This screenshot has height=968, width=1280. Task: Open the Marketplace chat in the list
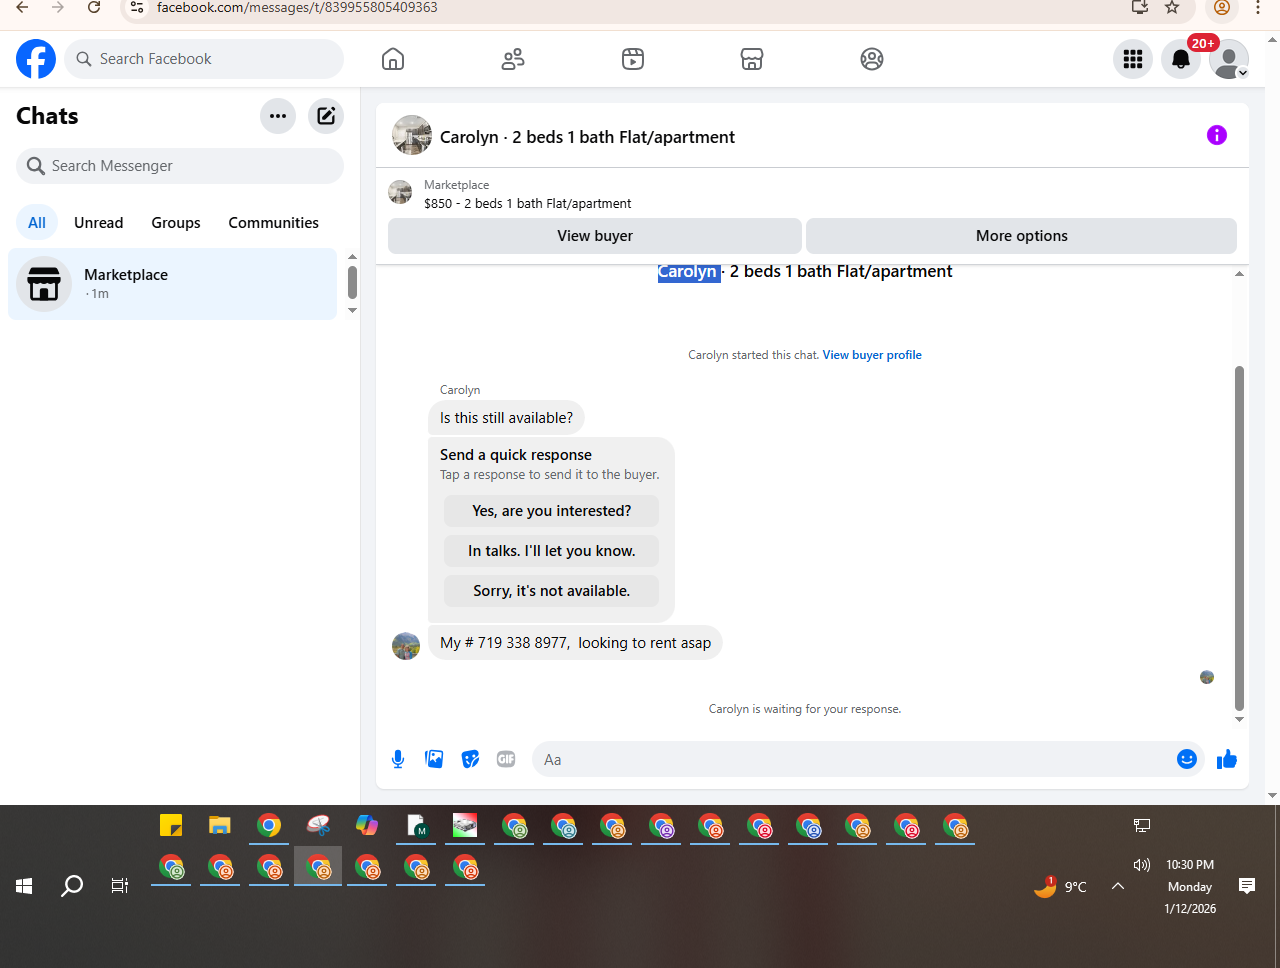pyautogui.click(x=173, y=284)
